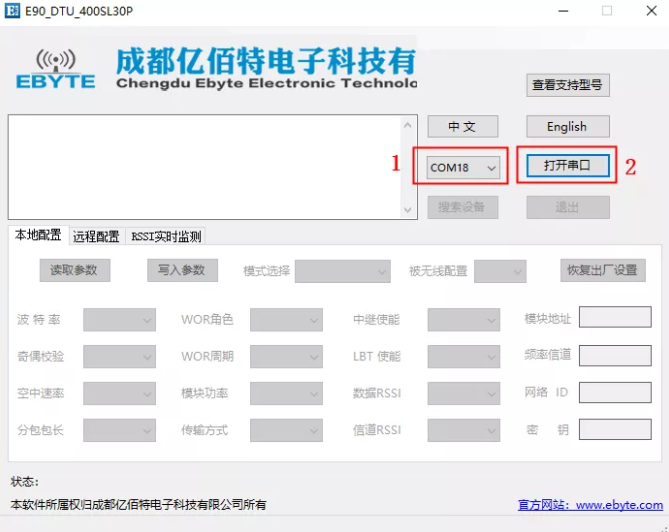Open the RSSI实时监测 tab
Image resolution: width=669 pixels, height=532 pixels.
coord(166,236)
